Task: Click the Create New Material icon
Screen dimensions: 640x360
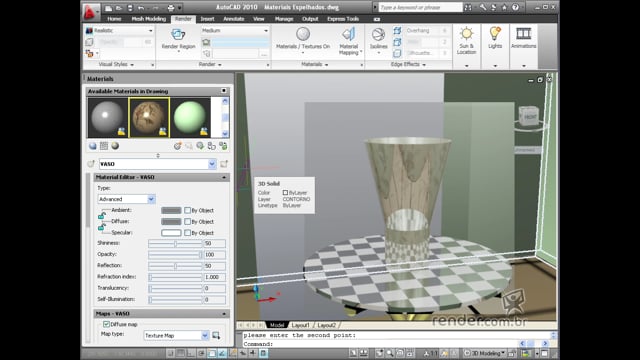Action: [x=178, y=146]
